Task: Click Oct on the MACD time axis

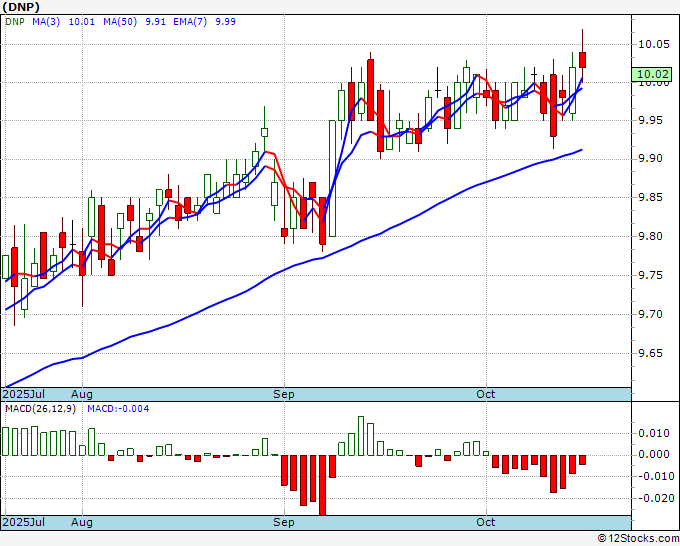Action: click(486, 522)
